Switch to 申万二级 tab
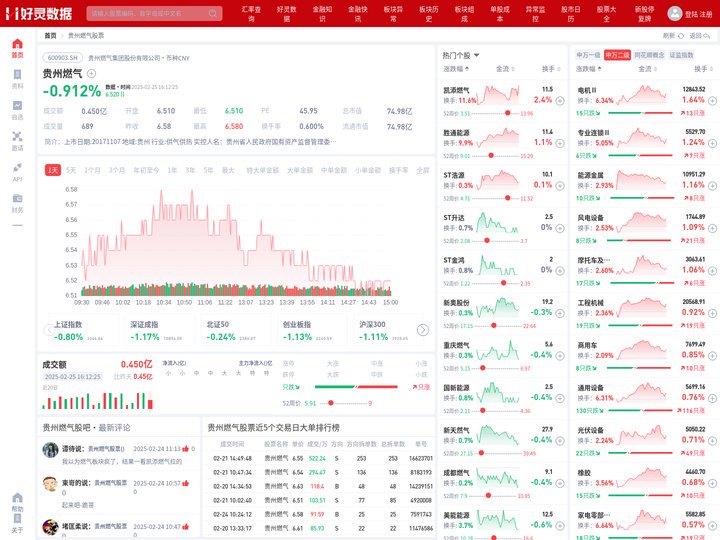This screenshot has height=540, width=720. [617, 55]
